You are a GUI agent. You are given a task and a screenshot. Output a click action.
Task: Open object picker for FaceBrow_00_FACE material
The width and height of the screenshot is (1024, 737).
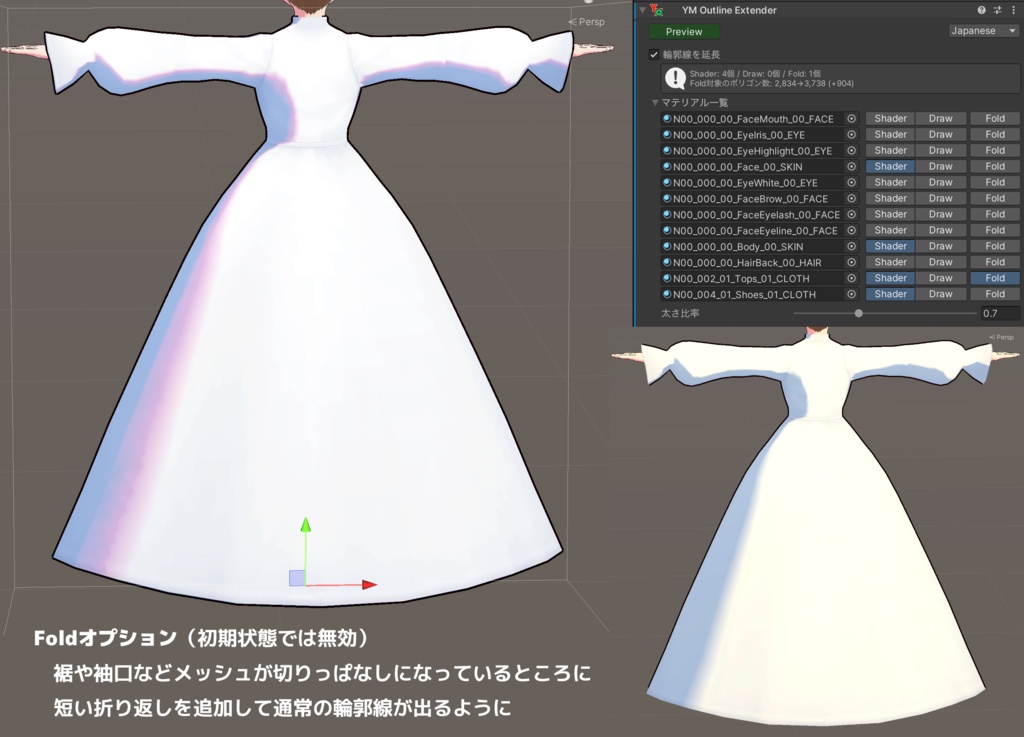[x=852, y=198]
